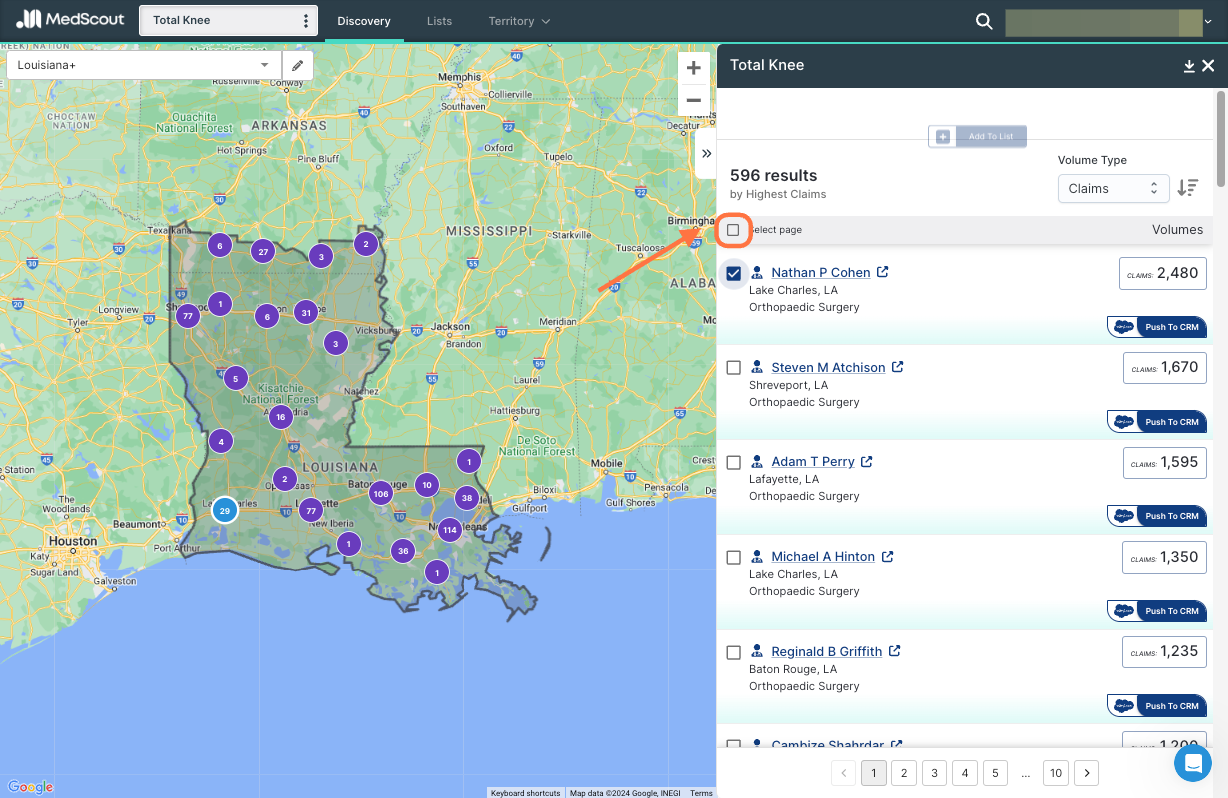
Task: Zoom out on the map
Action: coord(693,100)
